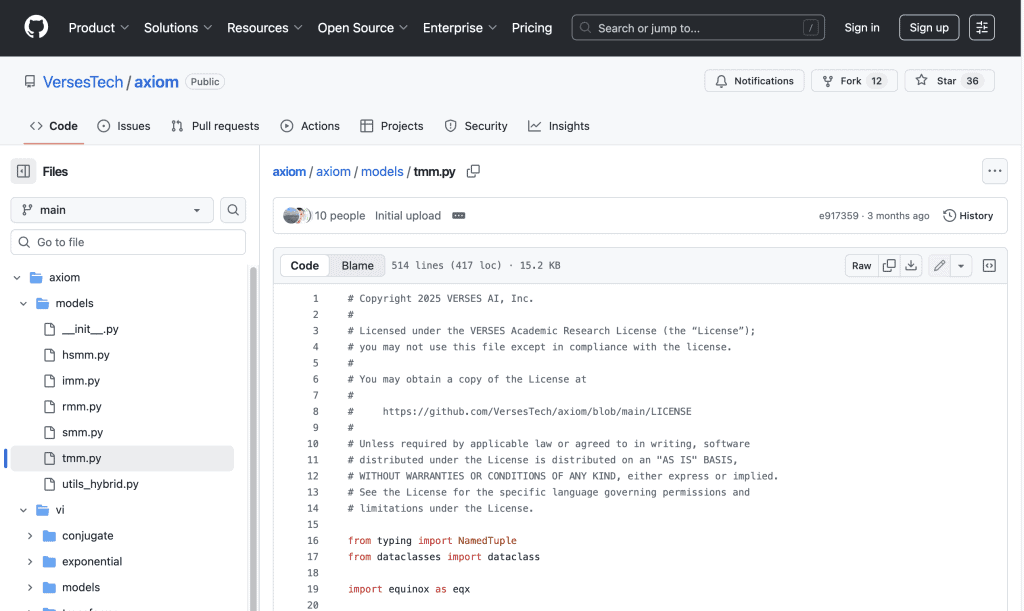This screenshot has width=1024, height=611.
Task: Copy the file path with the copy icon
Action: [473, 171]
